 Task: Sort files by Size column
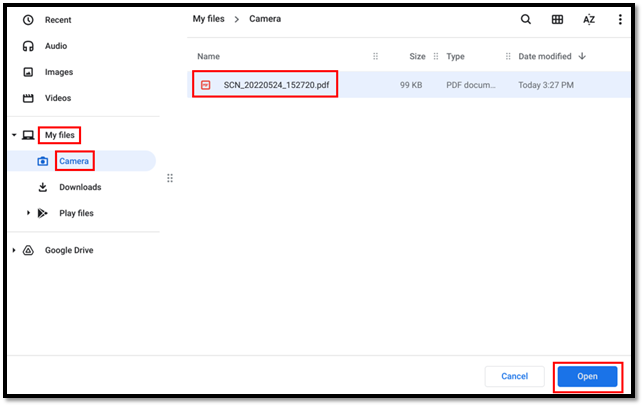click(417, 57)
